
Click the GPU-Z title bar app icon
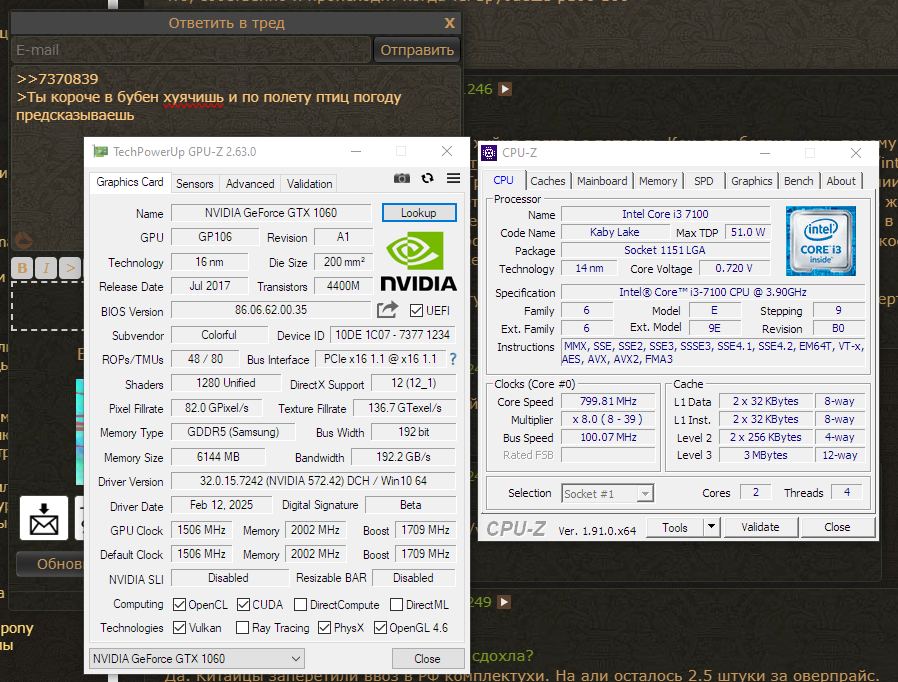tap(101, 152)
